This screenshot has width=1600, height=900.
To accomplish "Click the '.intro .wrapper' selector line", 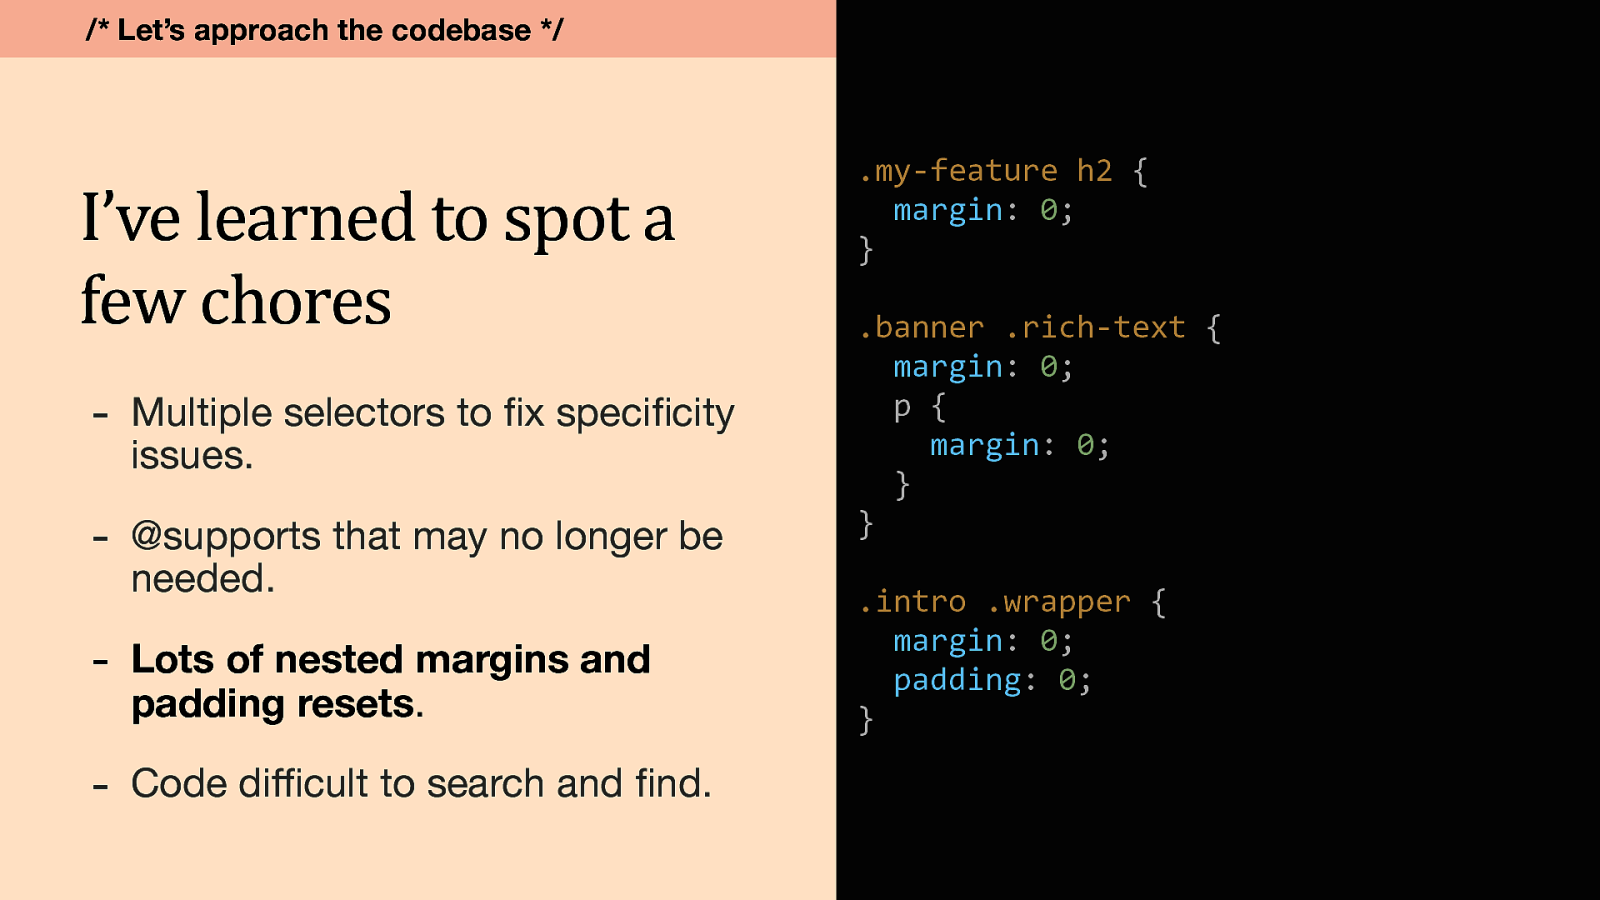I will [1012, 601].
